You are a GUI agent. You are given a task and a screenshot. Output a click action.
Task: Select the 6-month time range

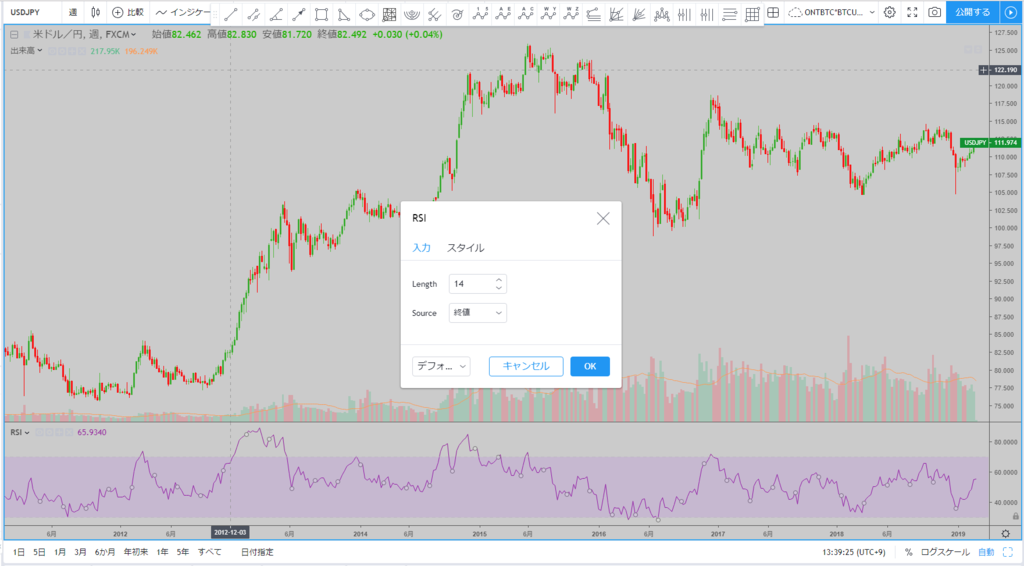(x=104, y=552)
